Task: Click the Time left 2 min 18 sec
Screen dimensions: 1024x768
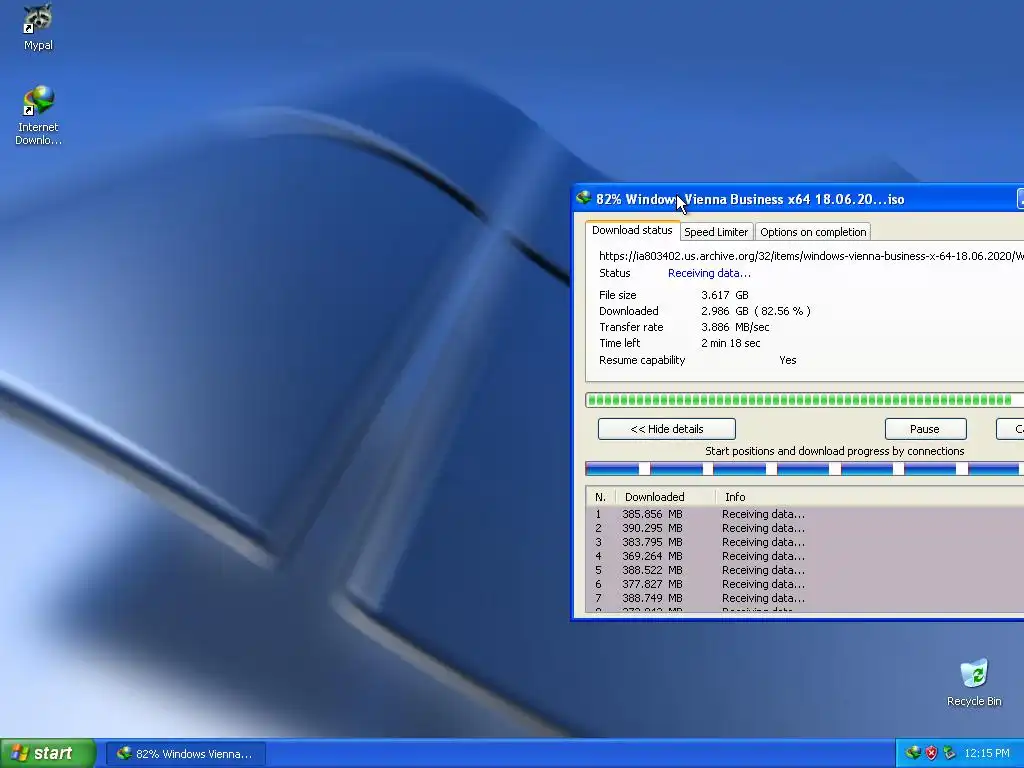Action: (x=731, y=343)
